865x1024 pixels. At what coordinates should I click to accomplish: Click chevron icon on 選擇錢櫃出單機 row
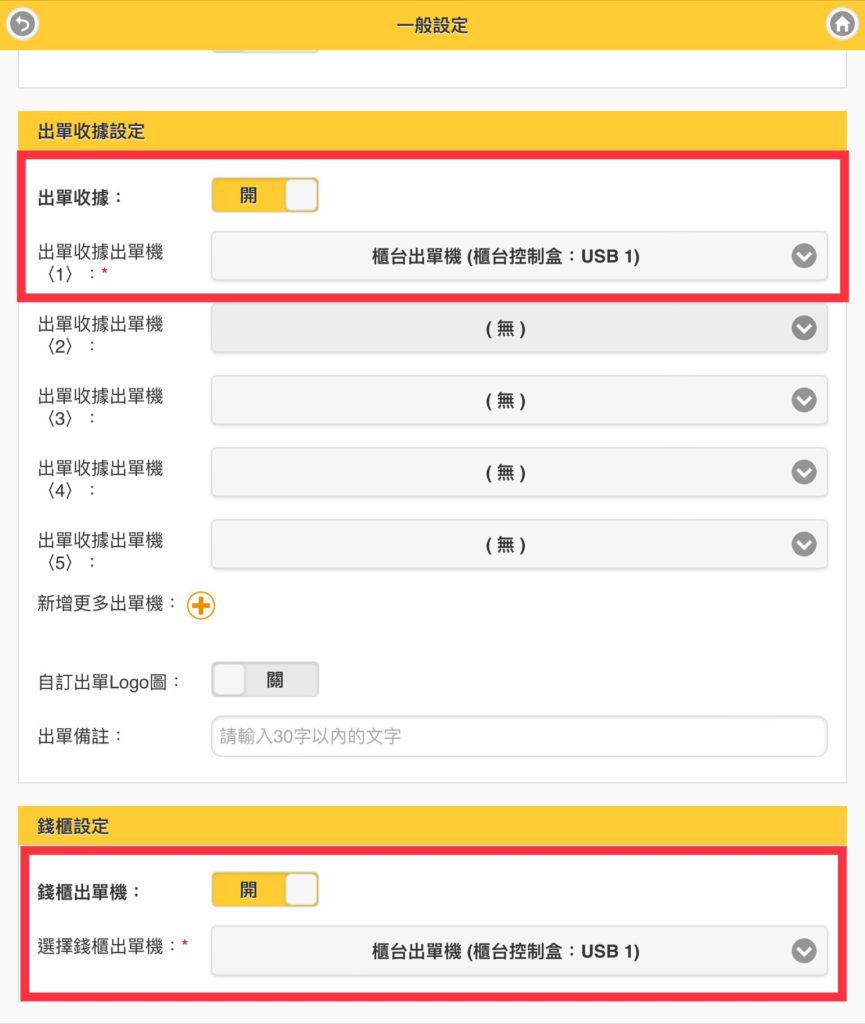(804, 951)
